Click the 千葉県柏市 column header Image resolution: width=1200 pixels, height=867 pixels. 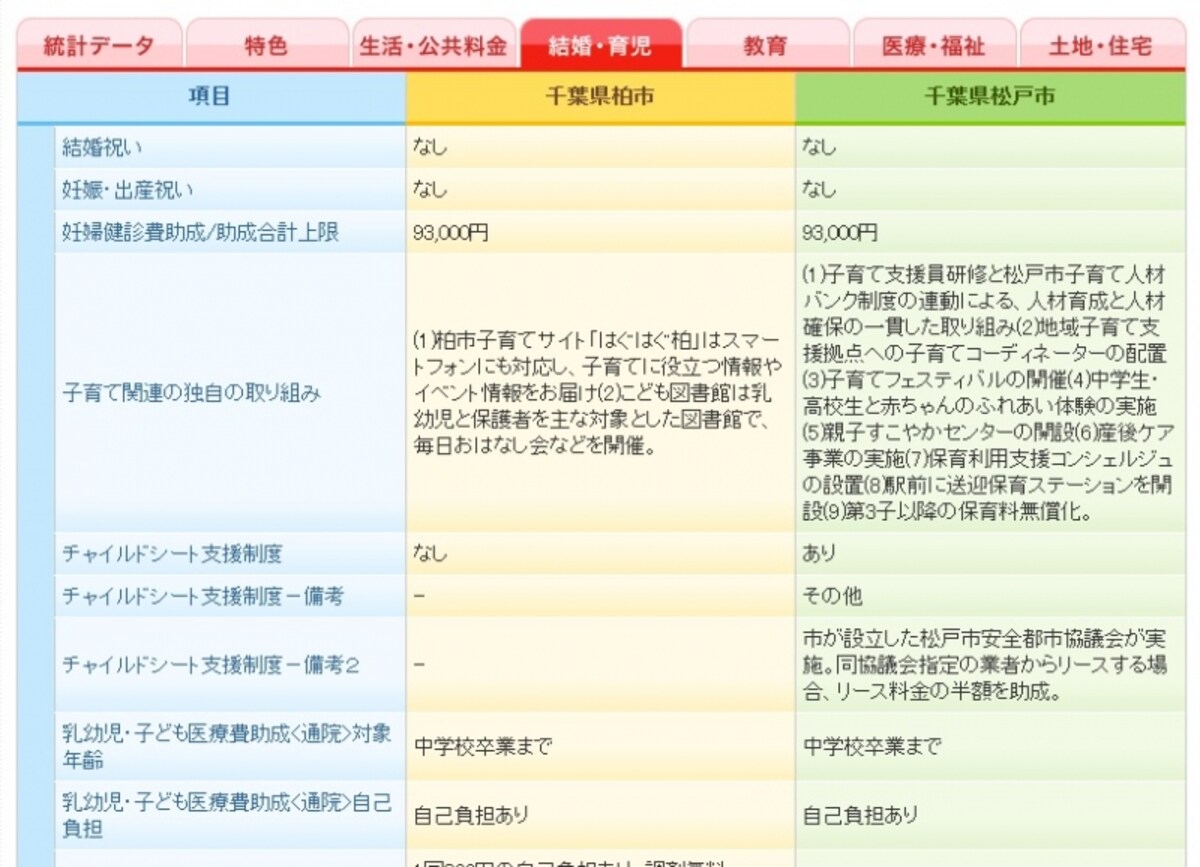click(600, 97)
